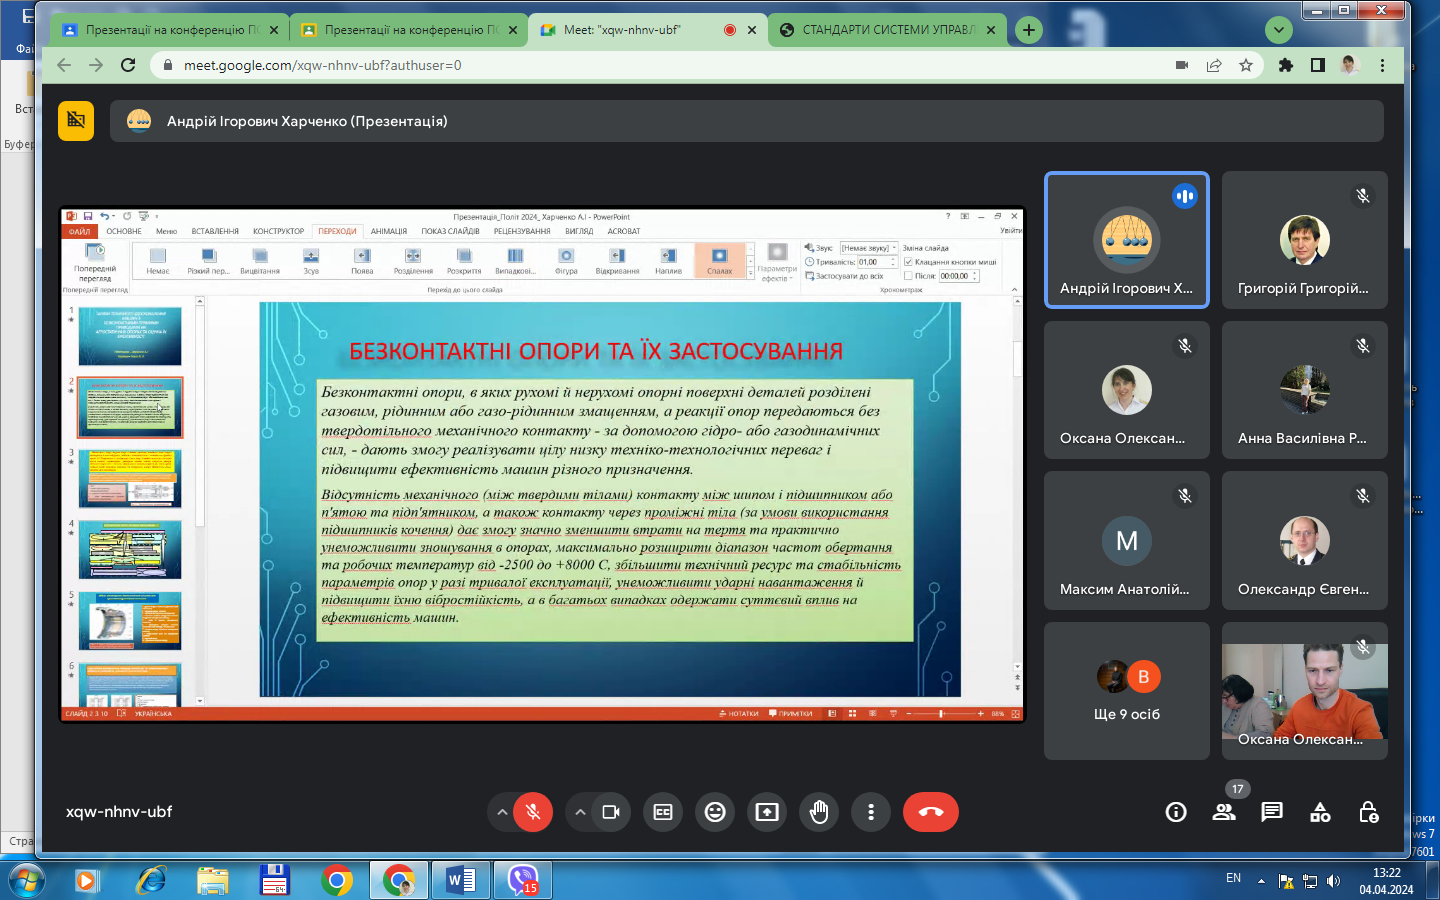Open Viber from the taskbar
The width and height of the screenshot is (1440, 900).
coord(523,880)
